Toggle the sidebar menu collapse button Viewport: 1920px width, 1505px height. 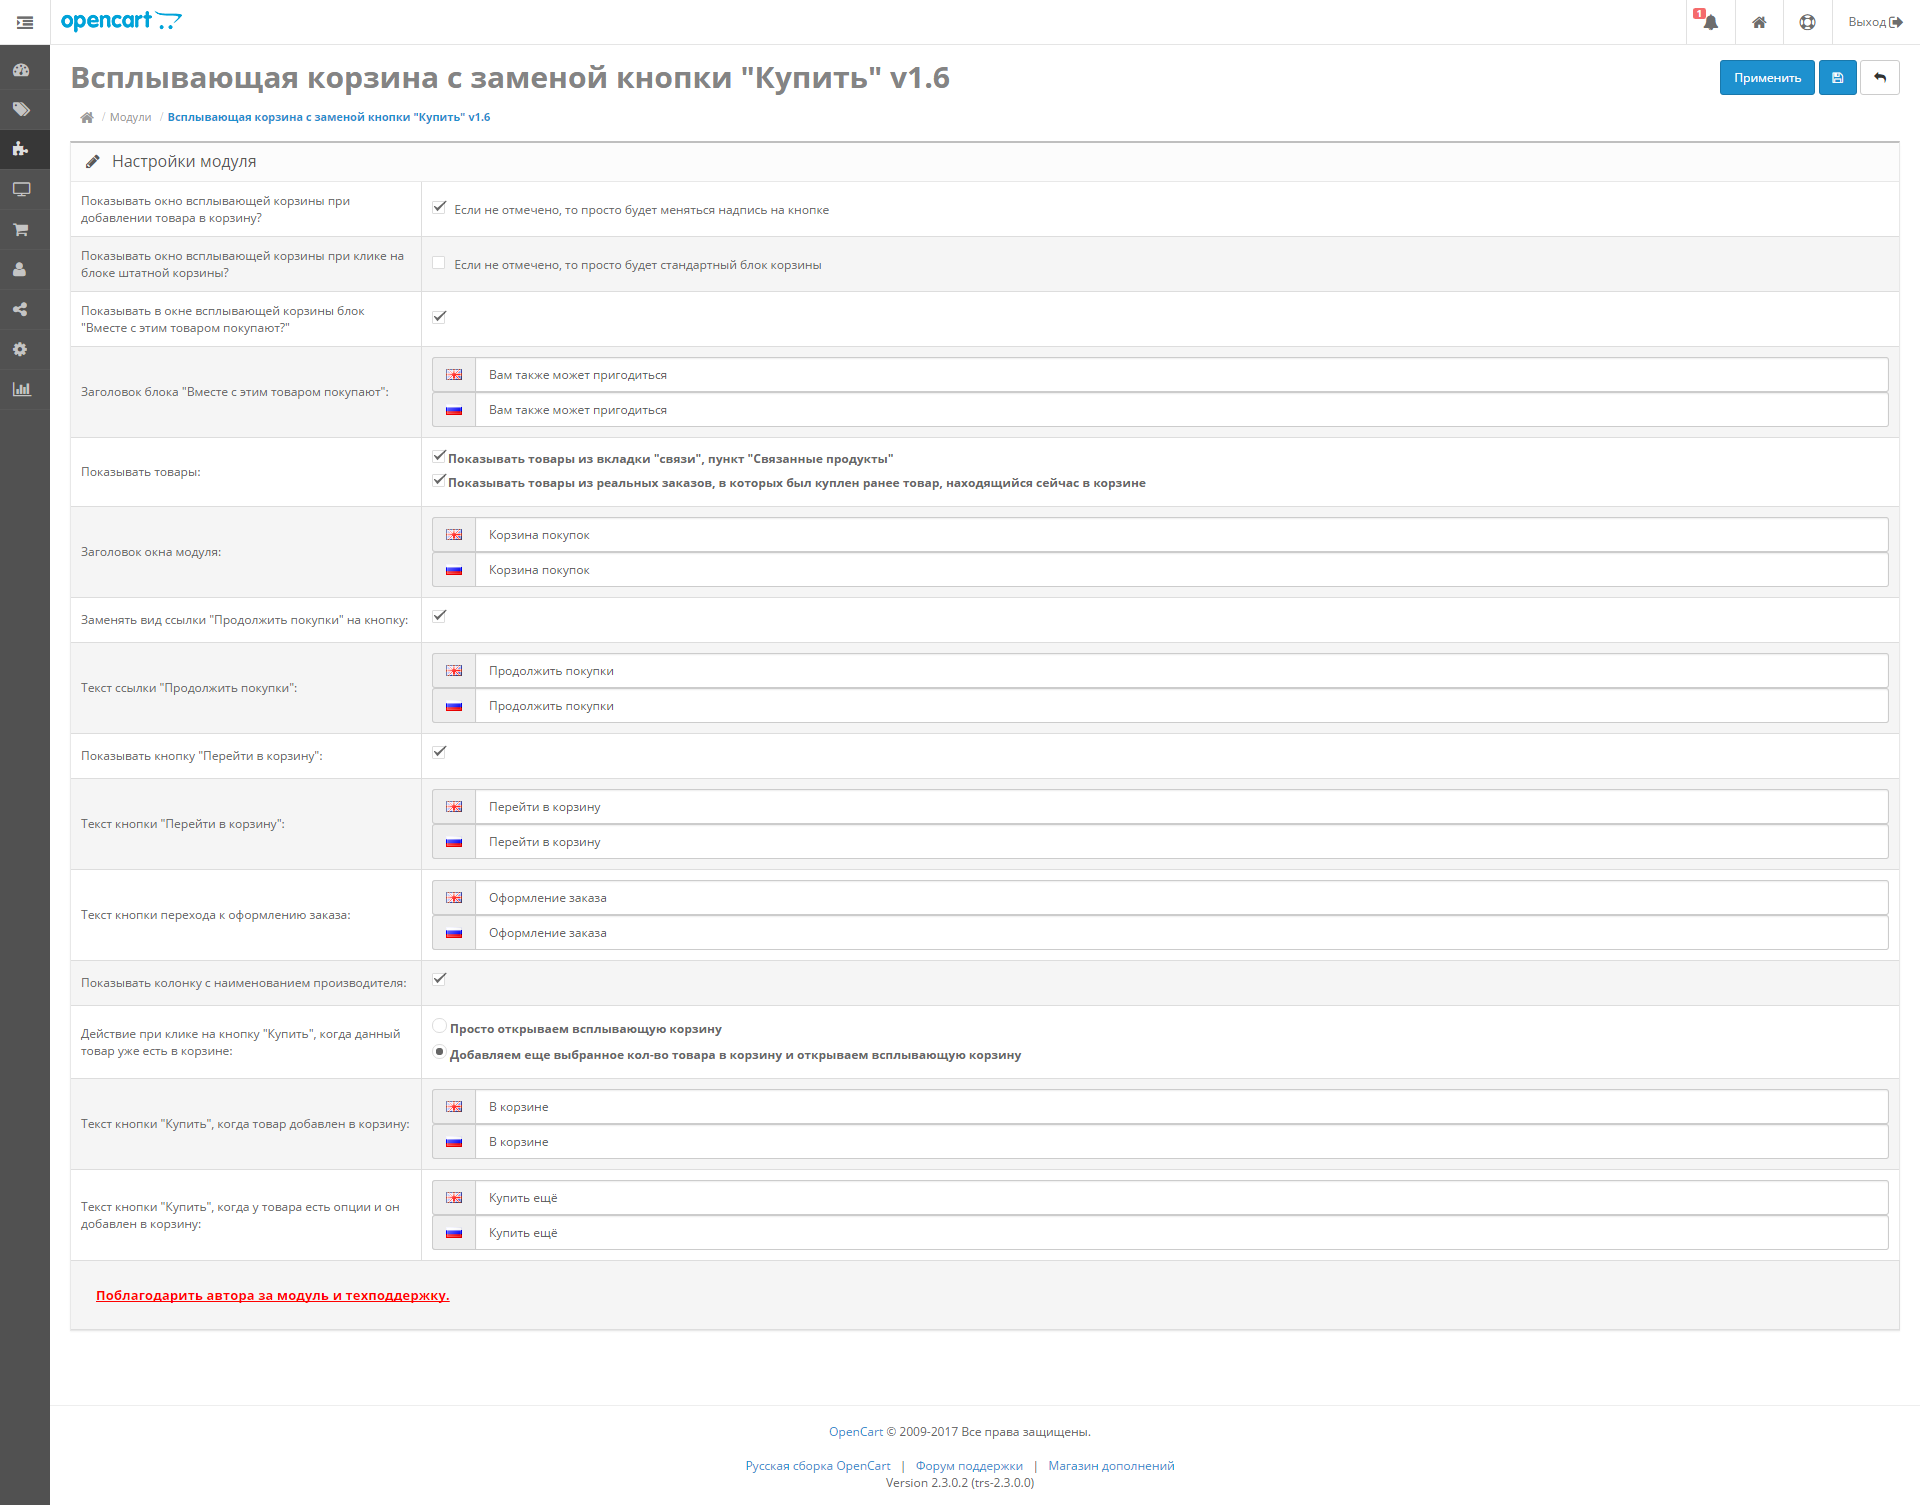coord(25,22)
